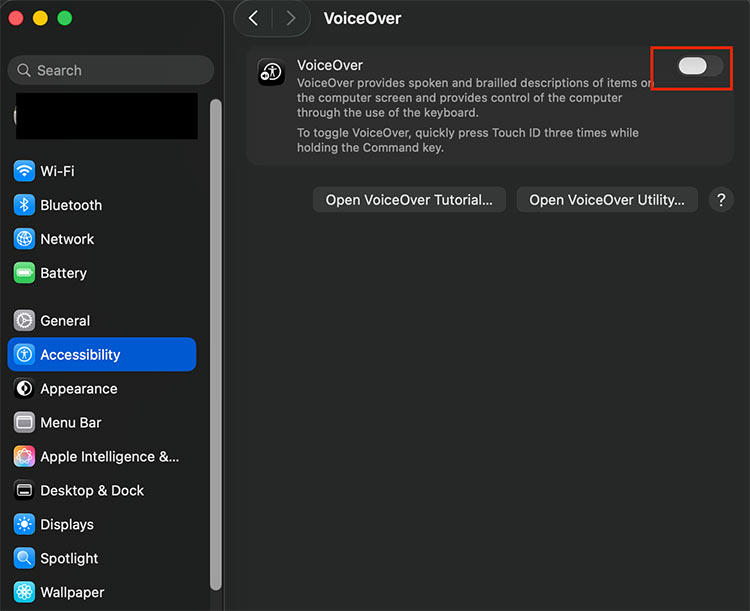Click the forward chevron button
This screenshot has width=750, height=611.
coord(290,18)
